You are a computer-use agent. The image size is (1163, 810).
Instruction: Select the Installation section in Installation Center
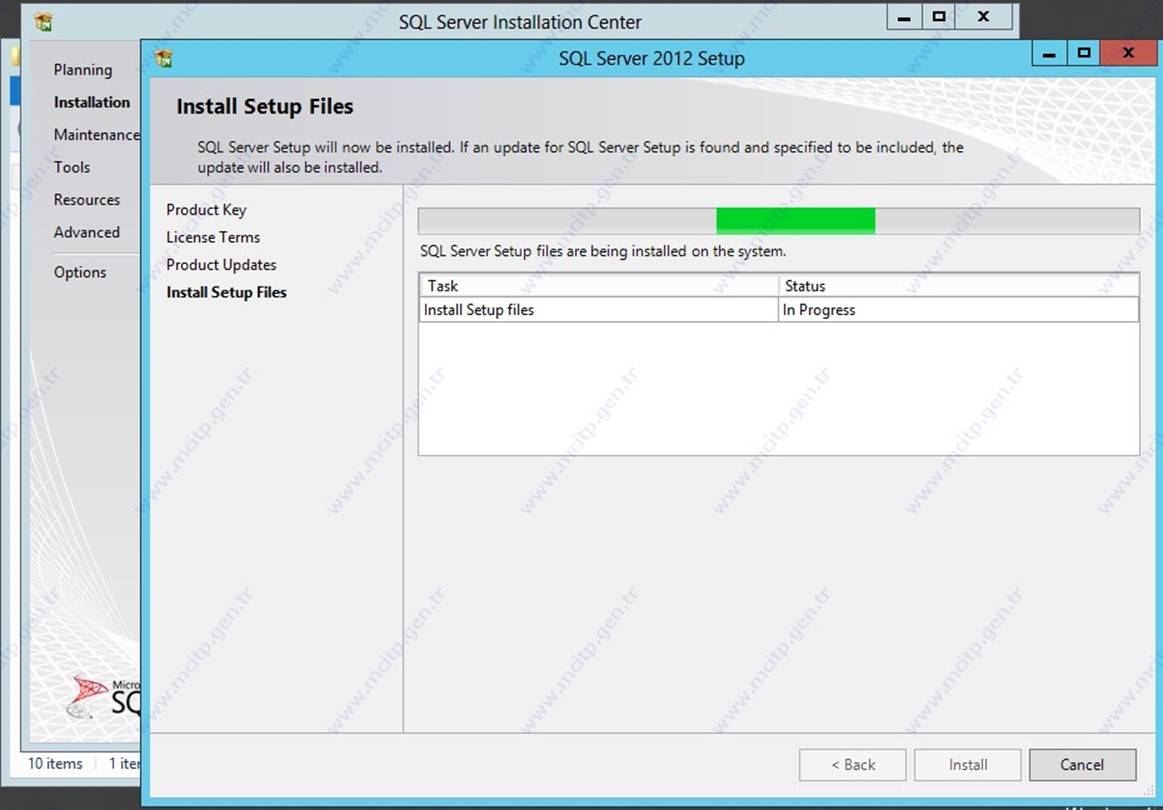92,102
